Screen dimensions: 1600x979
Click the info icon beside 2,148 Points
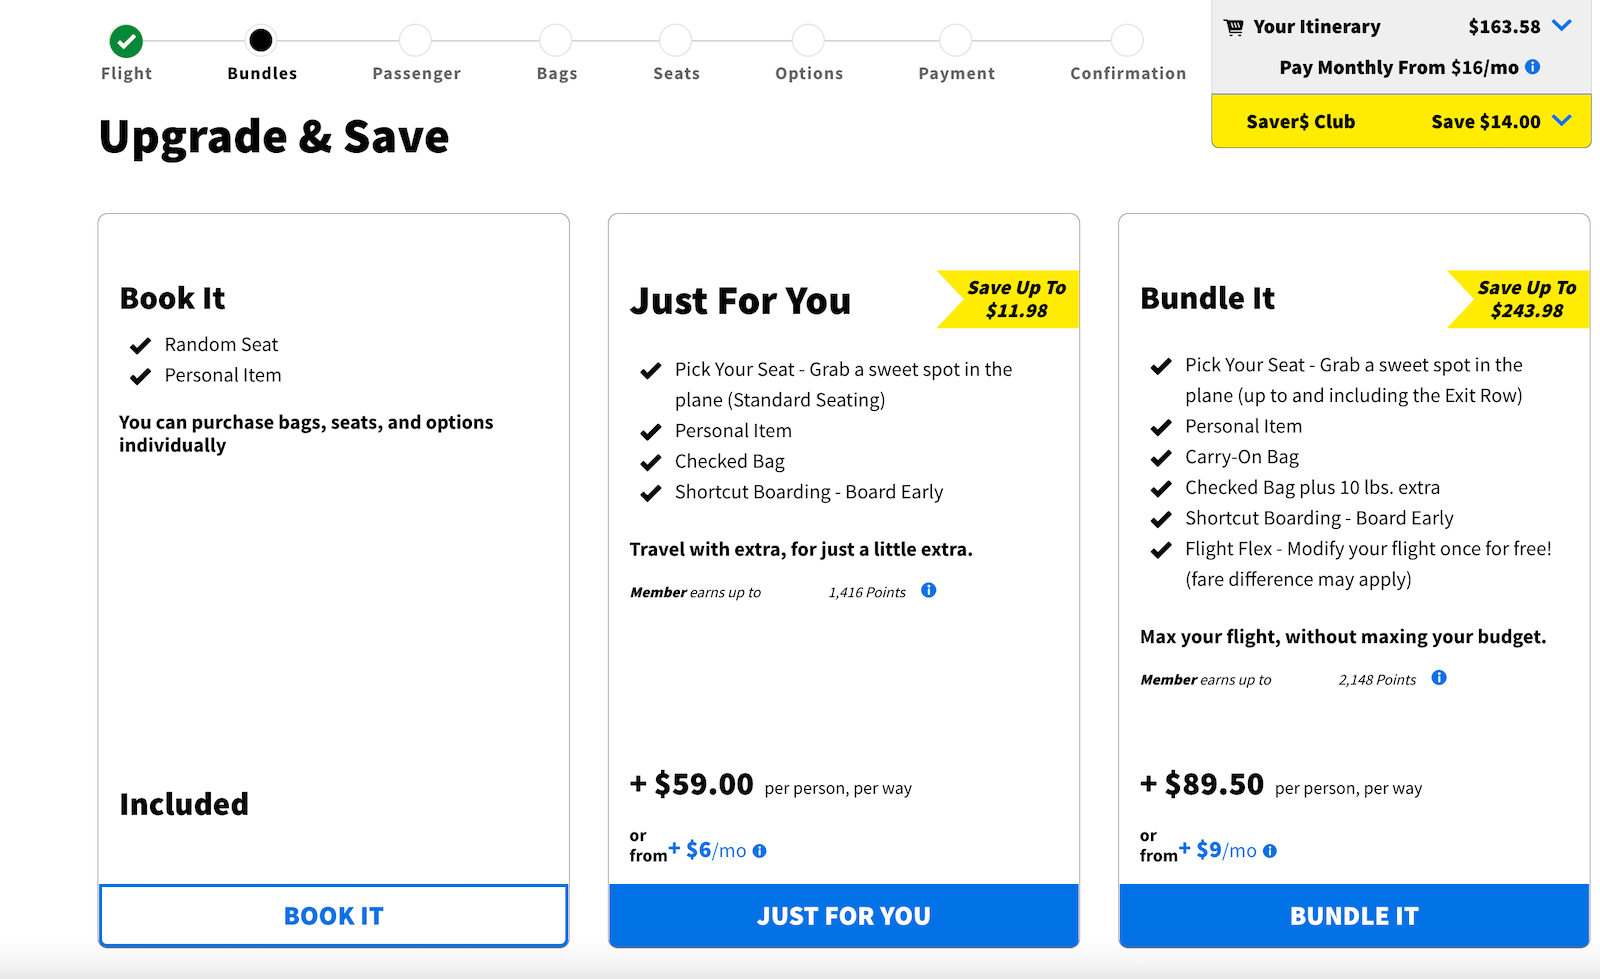tap(1439, 678)
